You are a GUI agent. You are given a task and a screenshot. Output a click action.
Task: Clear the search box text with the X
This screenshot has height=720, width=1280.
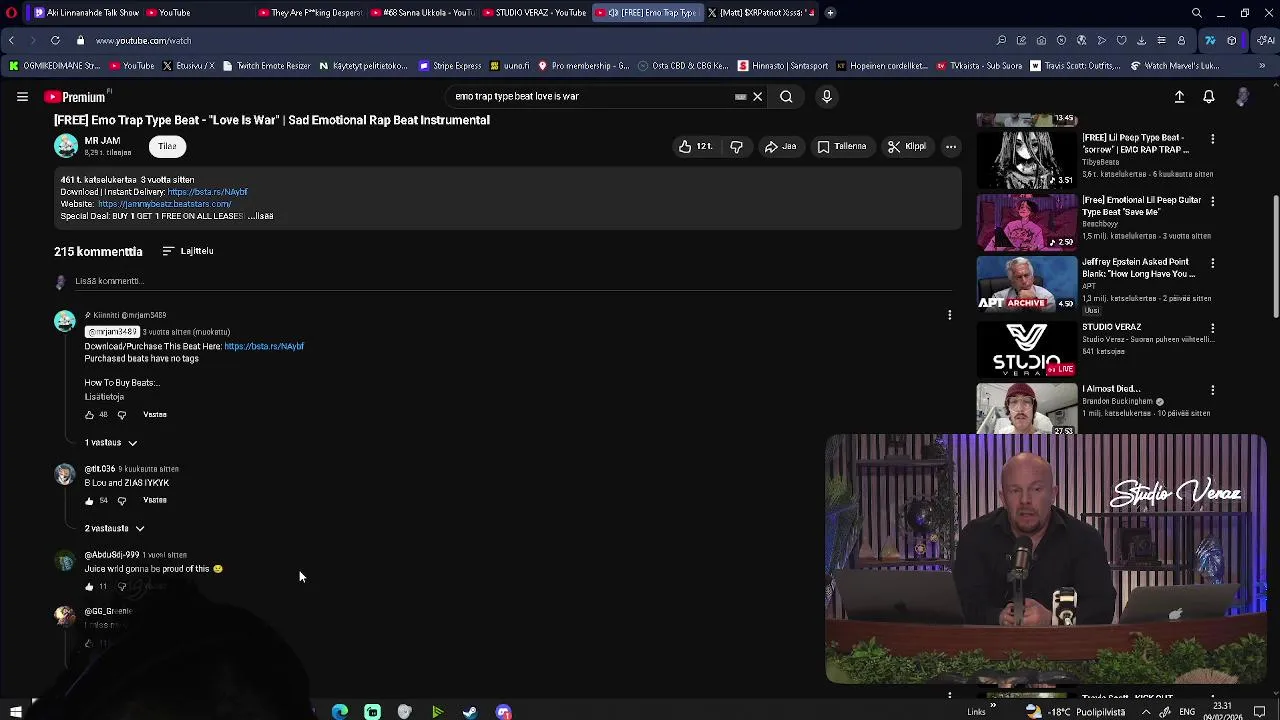pyautogui.click(x=757, y=97)
